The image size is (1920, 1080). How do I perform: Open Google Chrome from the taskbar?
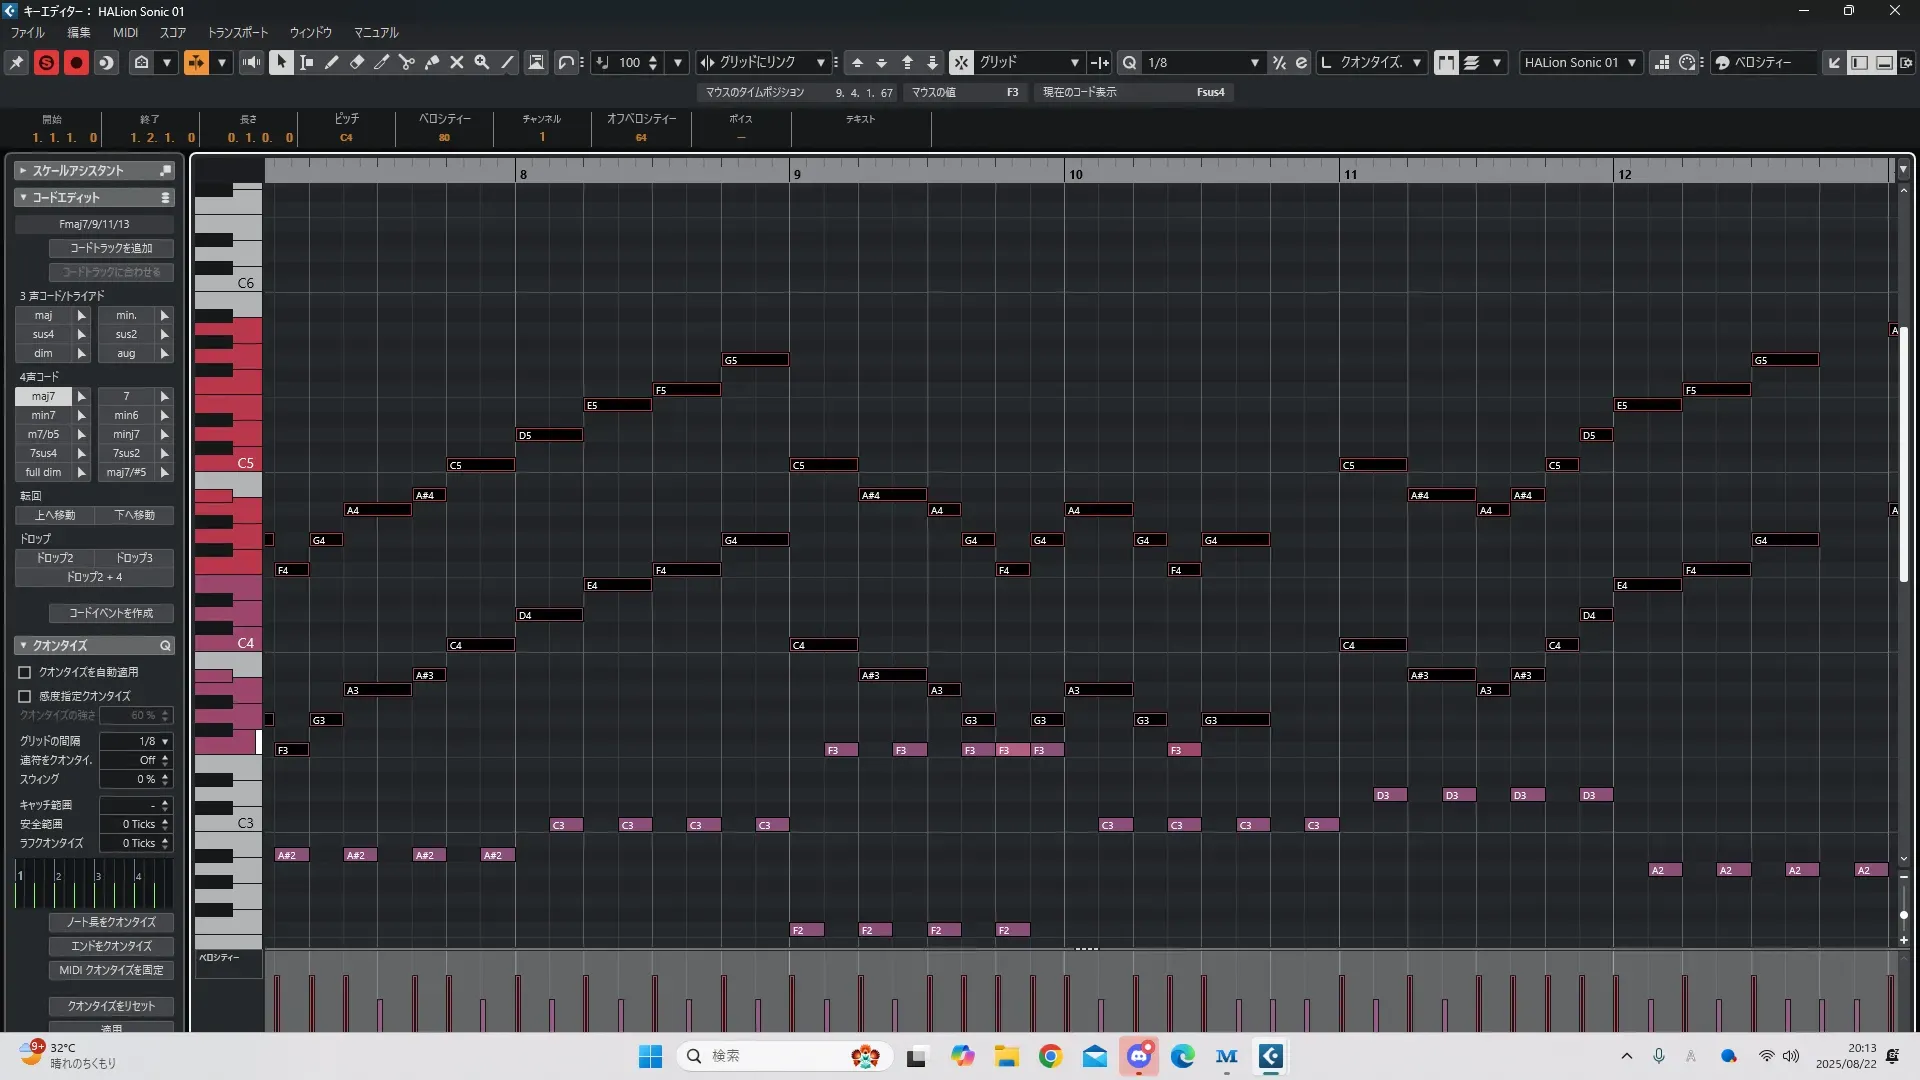[x=1050, y=1056]
